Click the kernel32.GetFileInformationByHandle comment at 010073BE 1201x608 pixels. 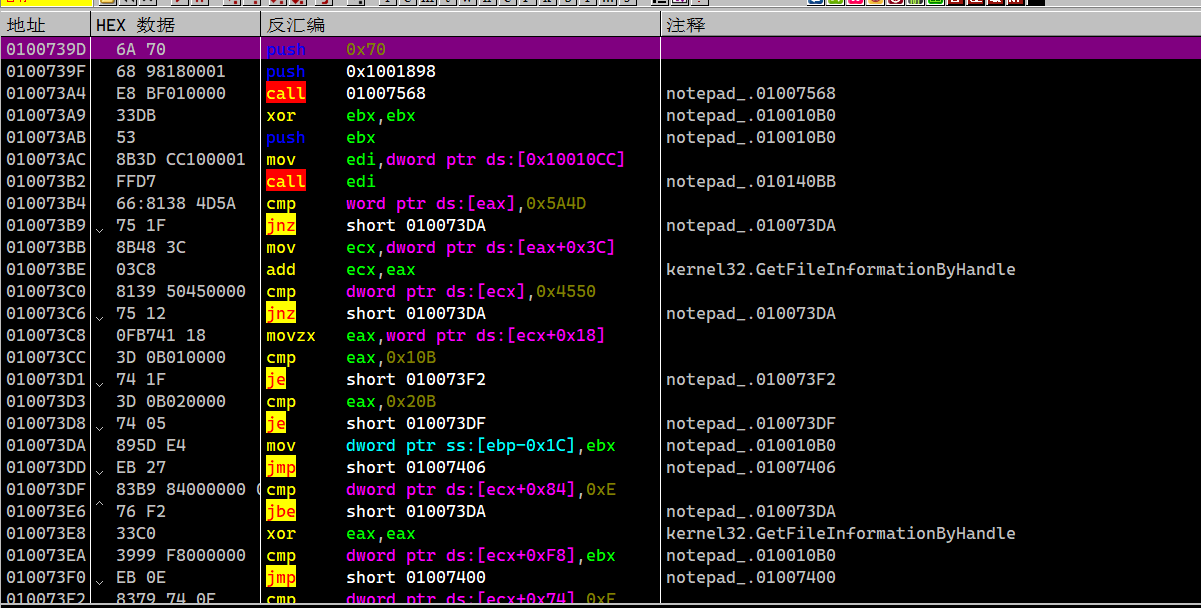[x=840, y=270]
